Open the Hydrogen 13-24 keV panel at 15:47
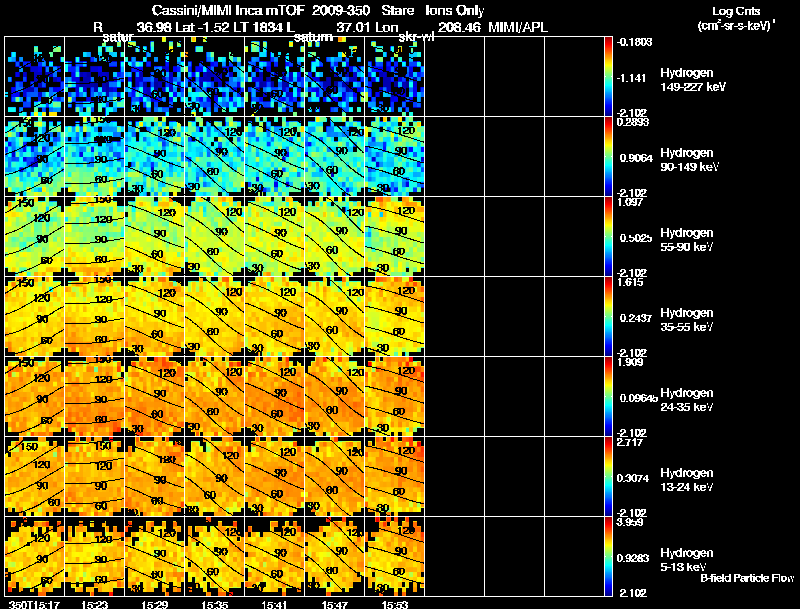The image size is (800, 609). (x=335, y=477)
